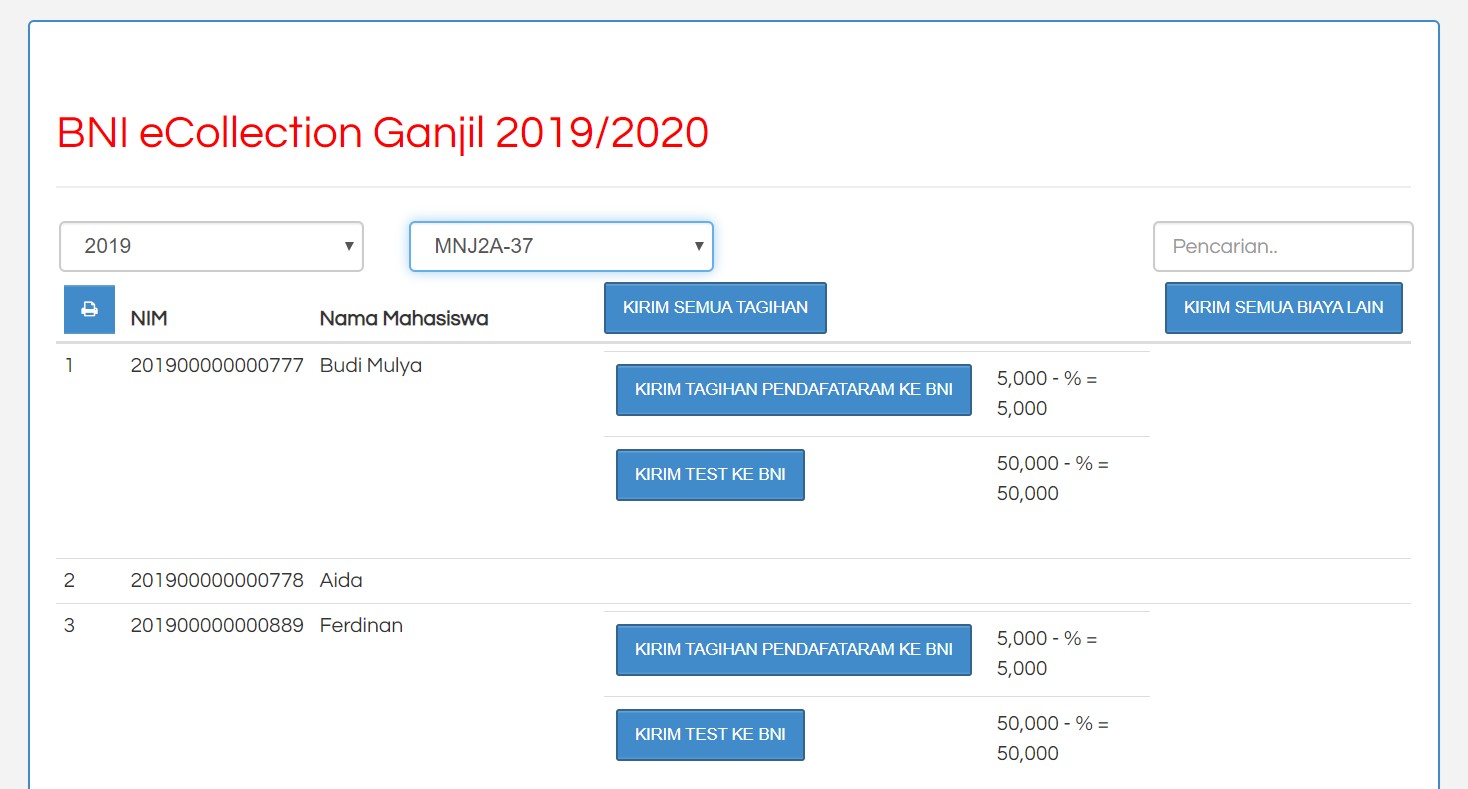Screen dimensions: 1468x789
Task: Select student name Ferdinan
Action: [x=361, y=626]
